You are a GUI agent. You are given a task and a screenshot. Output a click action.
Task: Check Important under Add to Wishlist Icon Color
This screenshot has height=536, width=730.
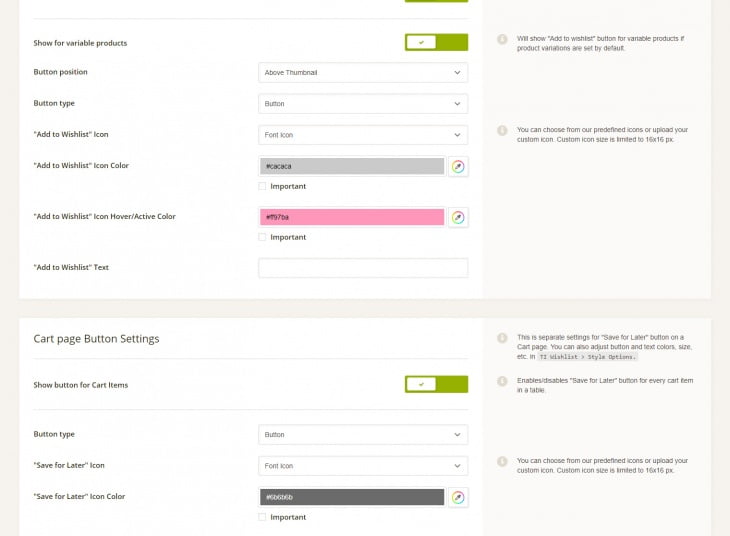[262, 186]
